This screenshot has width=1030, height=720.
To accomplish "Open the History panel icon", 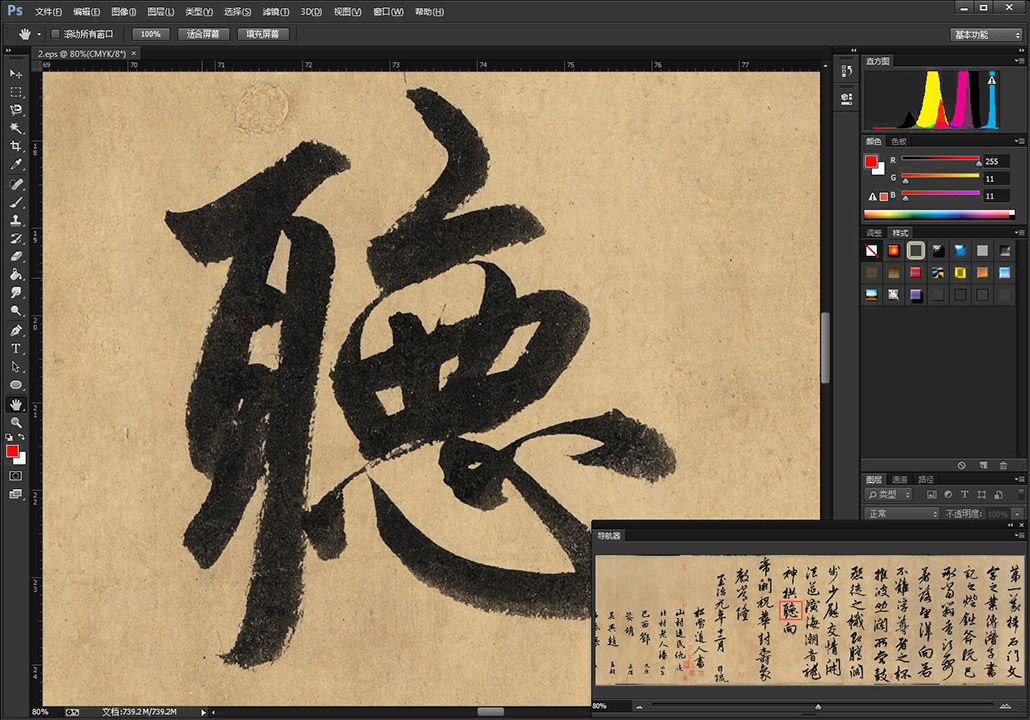I will click(x=847, y=71).
